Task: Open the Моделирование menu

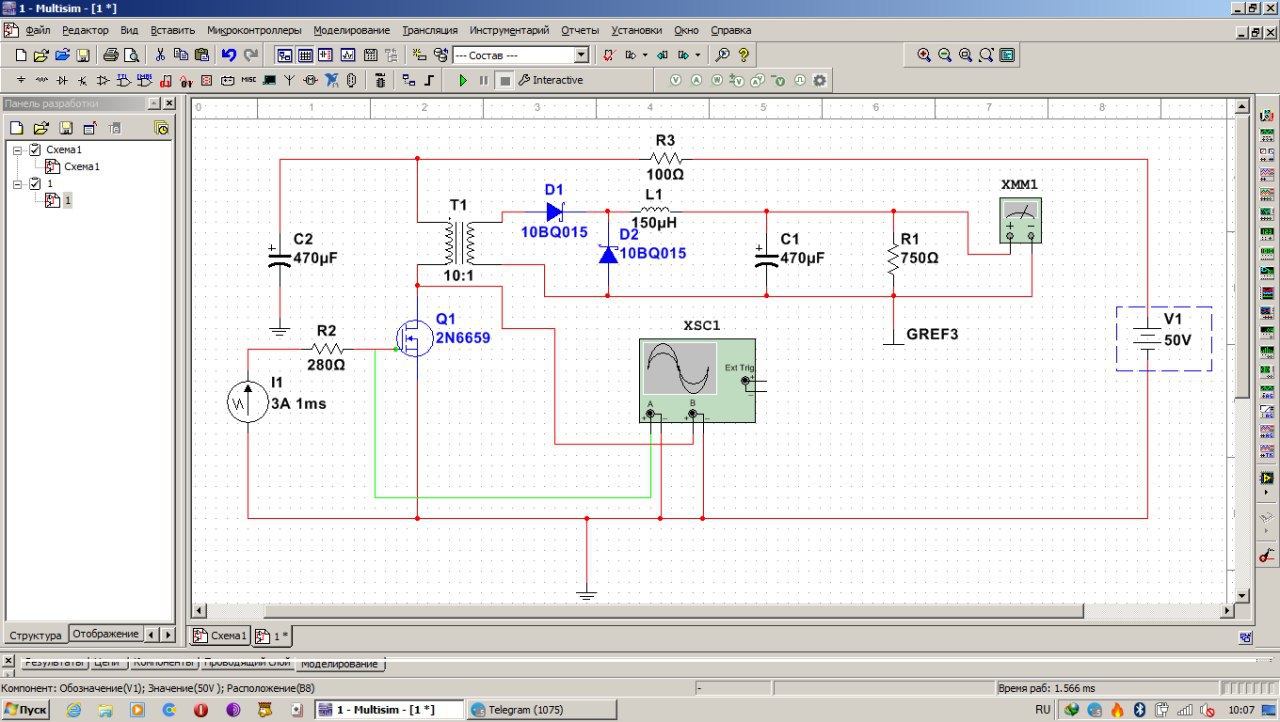Action: (352, 30)
